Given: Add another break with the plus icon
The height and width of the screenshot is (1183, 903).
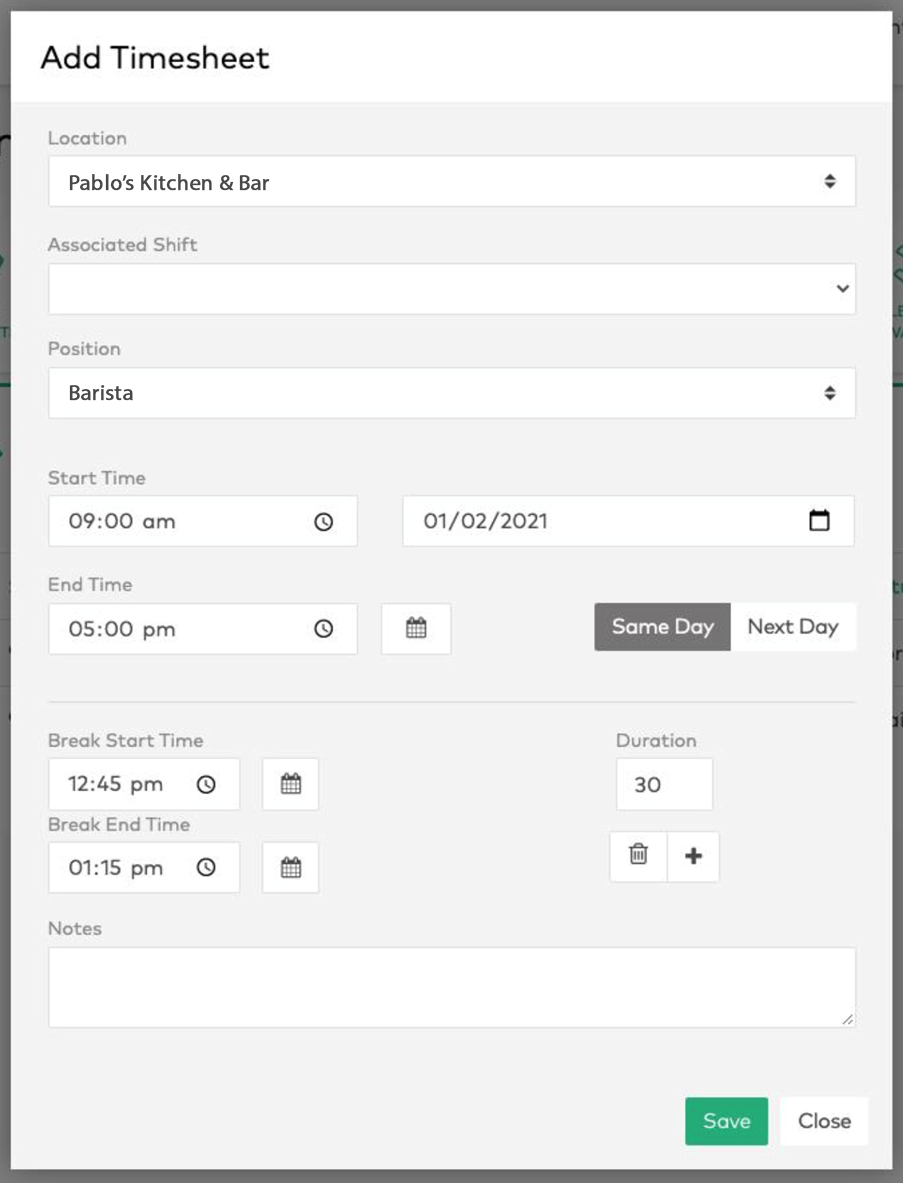Looking at the screenshot, I should pyautogui.click(x=693, y=856).
